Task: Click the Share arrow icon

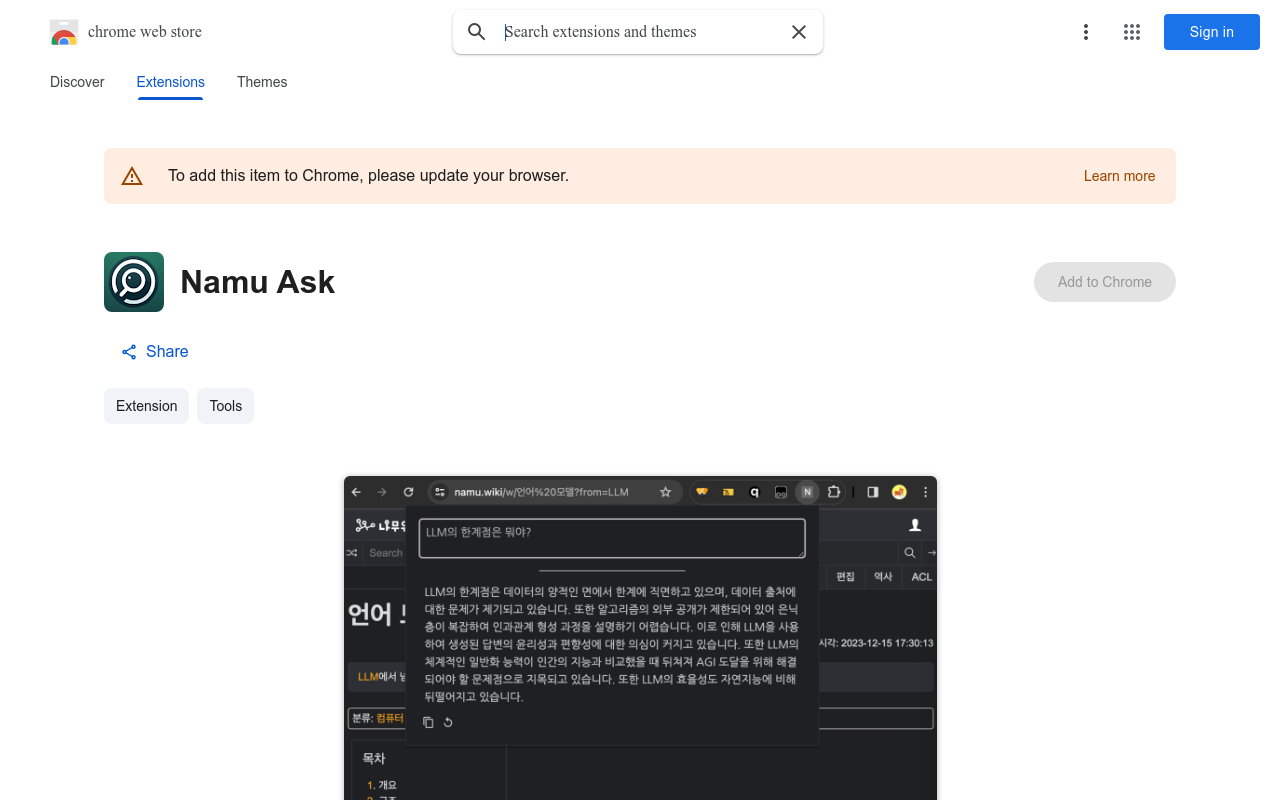Action: pyautogui.click(x=128, y=351)
